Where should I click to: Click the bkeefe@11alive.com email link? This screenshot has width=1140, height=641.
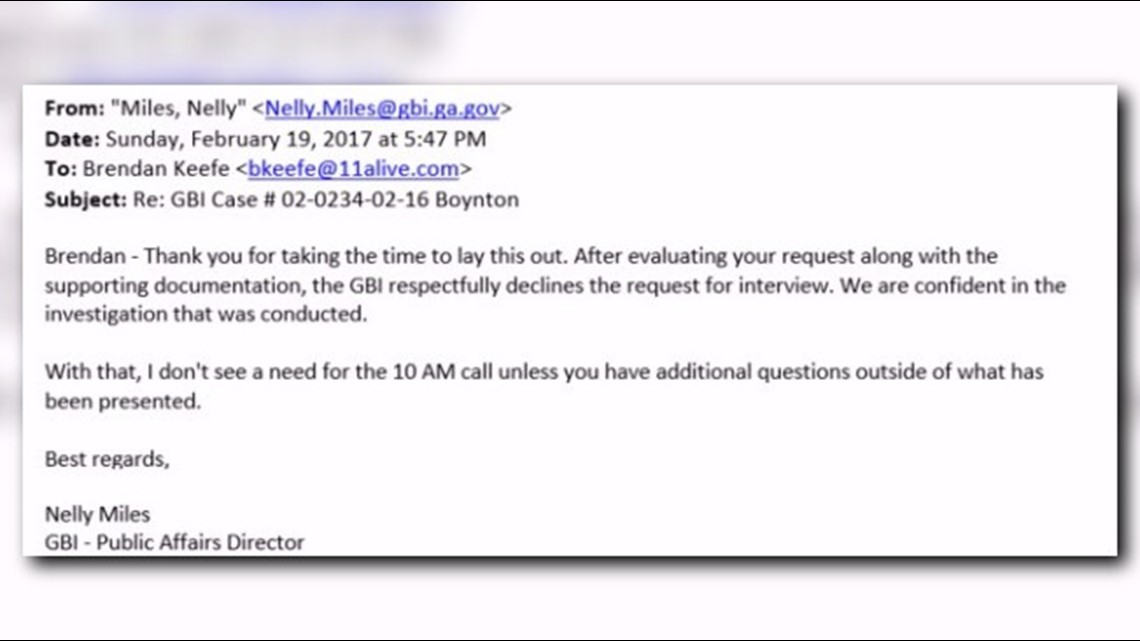[x=353, y=169]
